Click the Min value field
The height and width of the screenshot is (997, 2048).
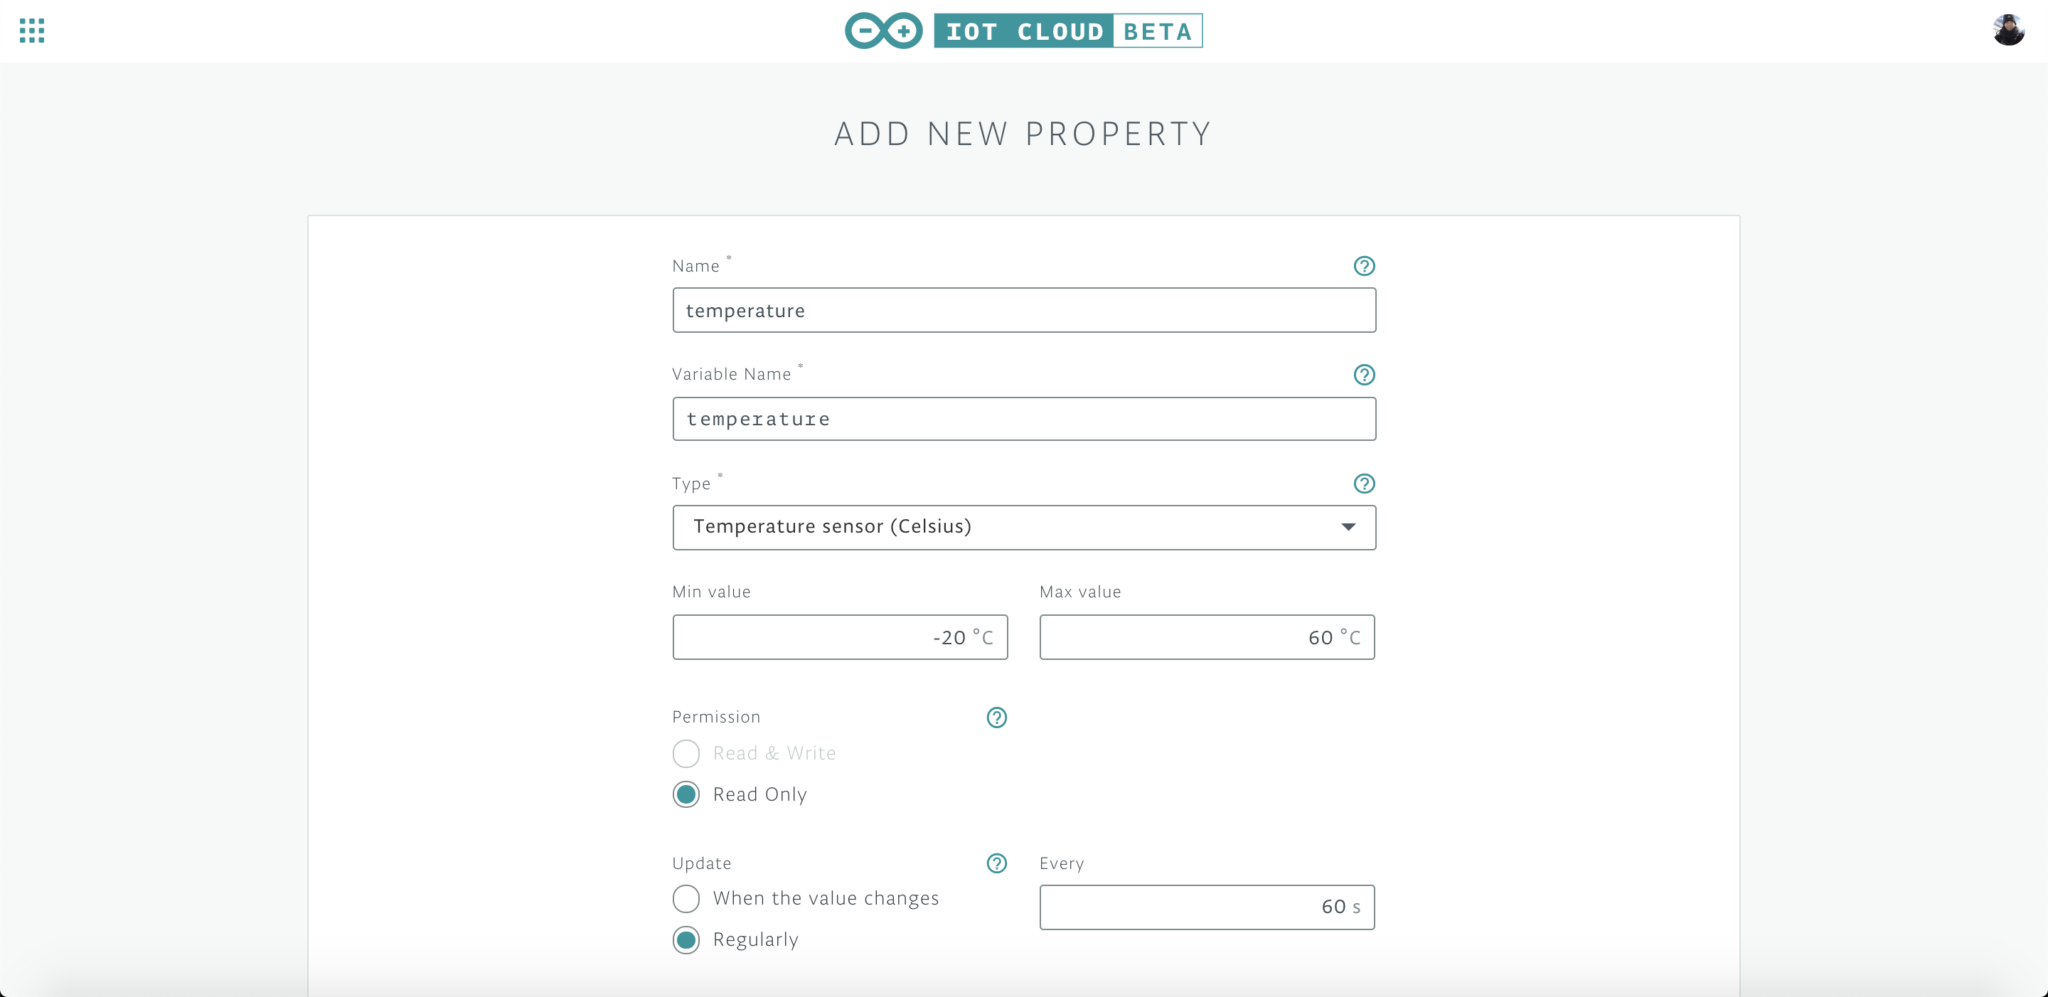tap(840, 638)
